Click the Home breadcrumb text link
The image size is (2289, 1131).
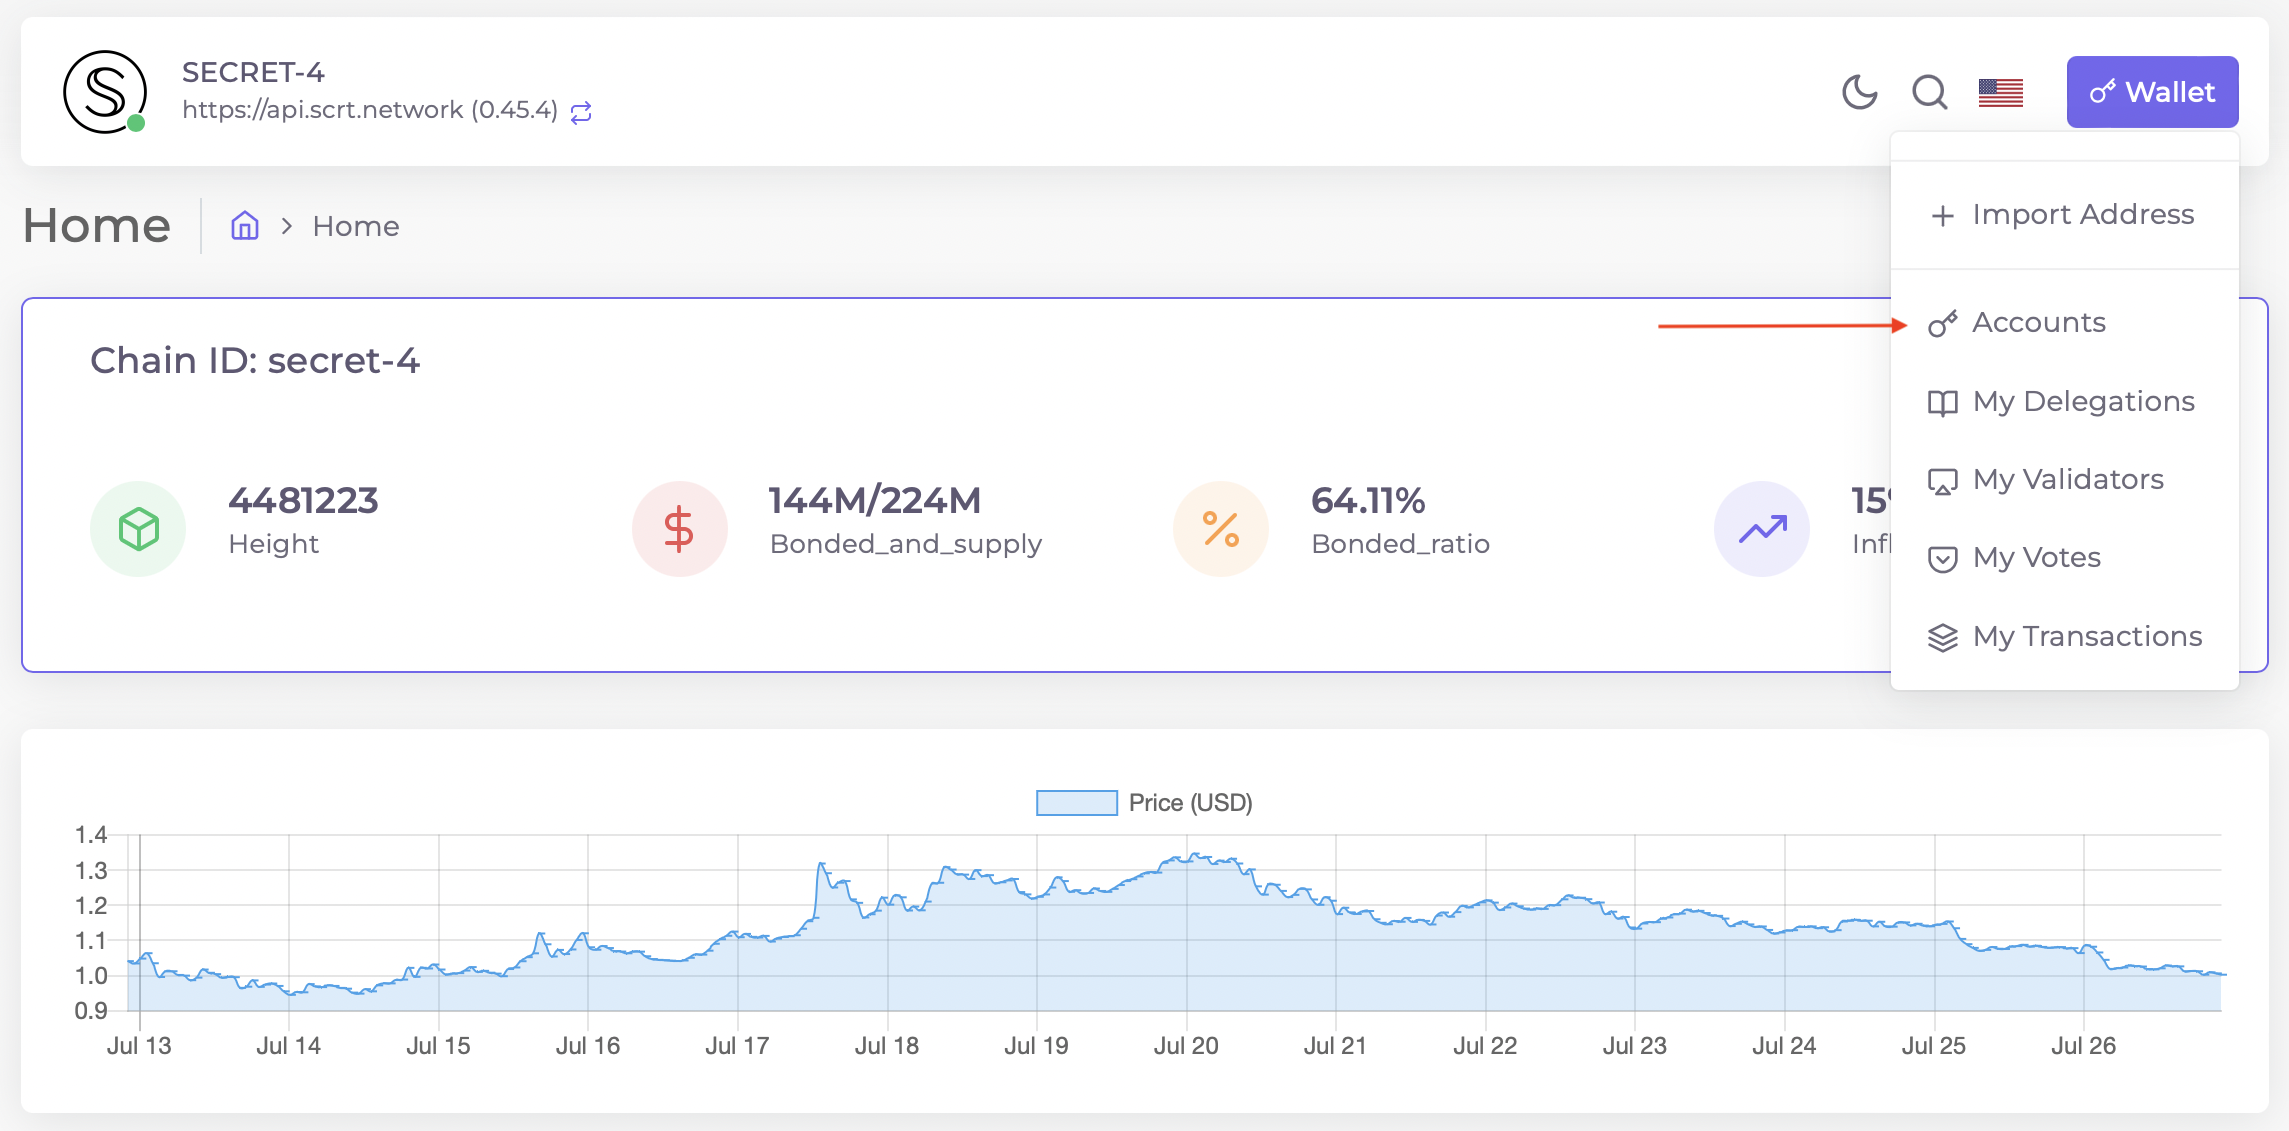(x=355, y=226)
